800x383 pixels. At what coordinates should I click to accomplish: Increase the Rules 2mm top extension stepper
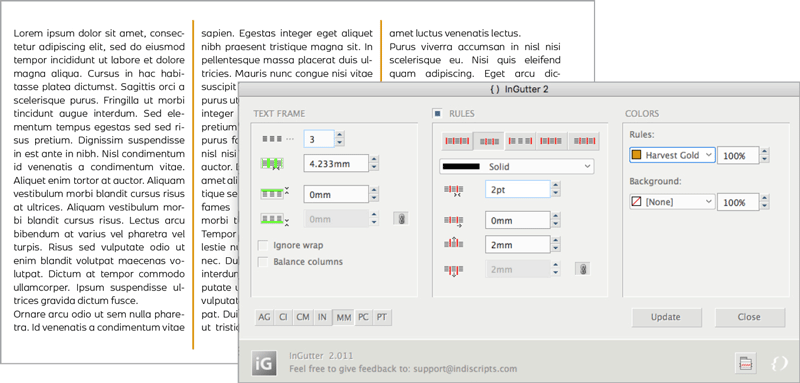coord(556,240)
